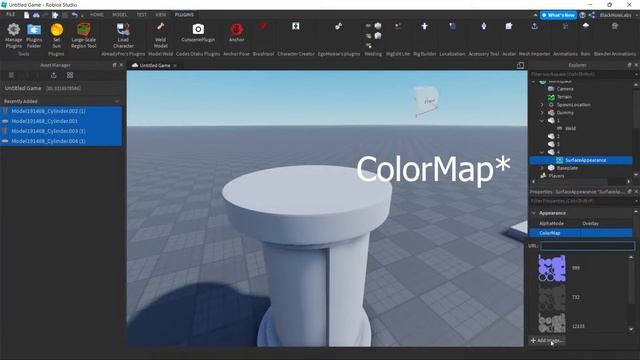Switch to the TEST ribbon tab

142,15
